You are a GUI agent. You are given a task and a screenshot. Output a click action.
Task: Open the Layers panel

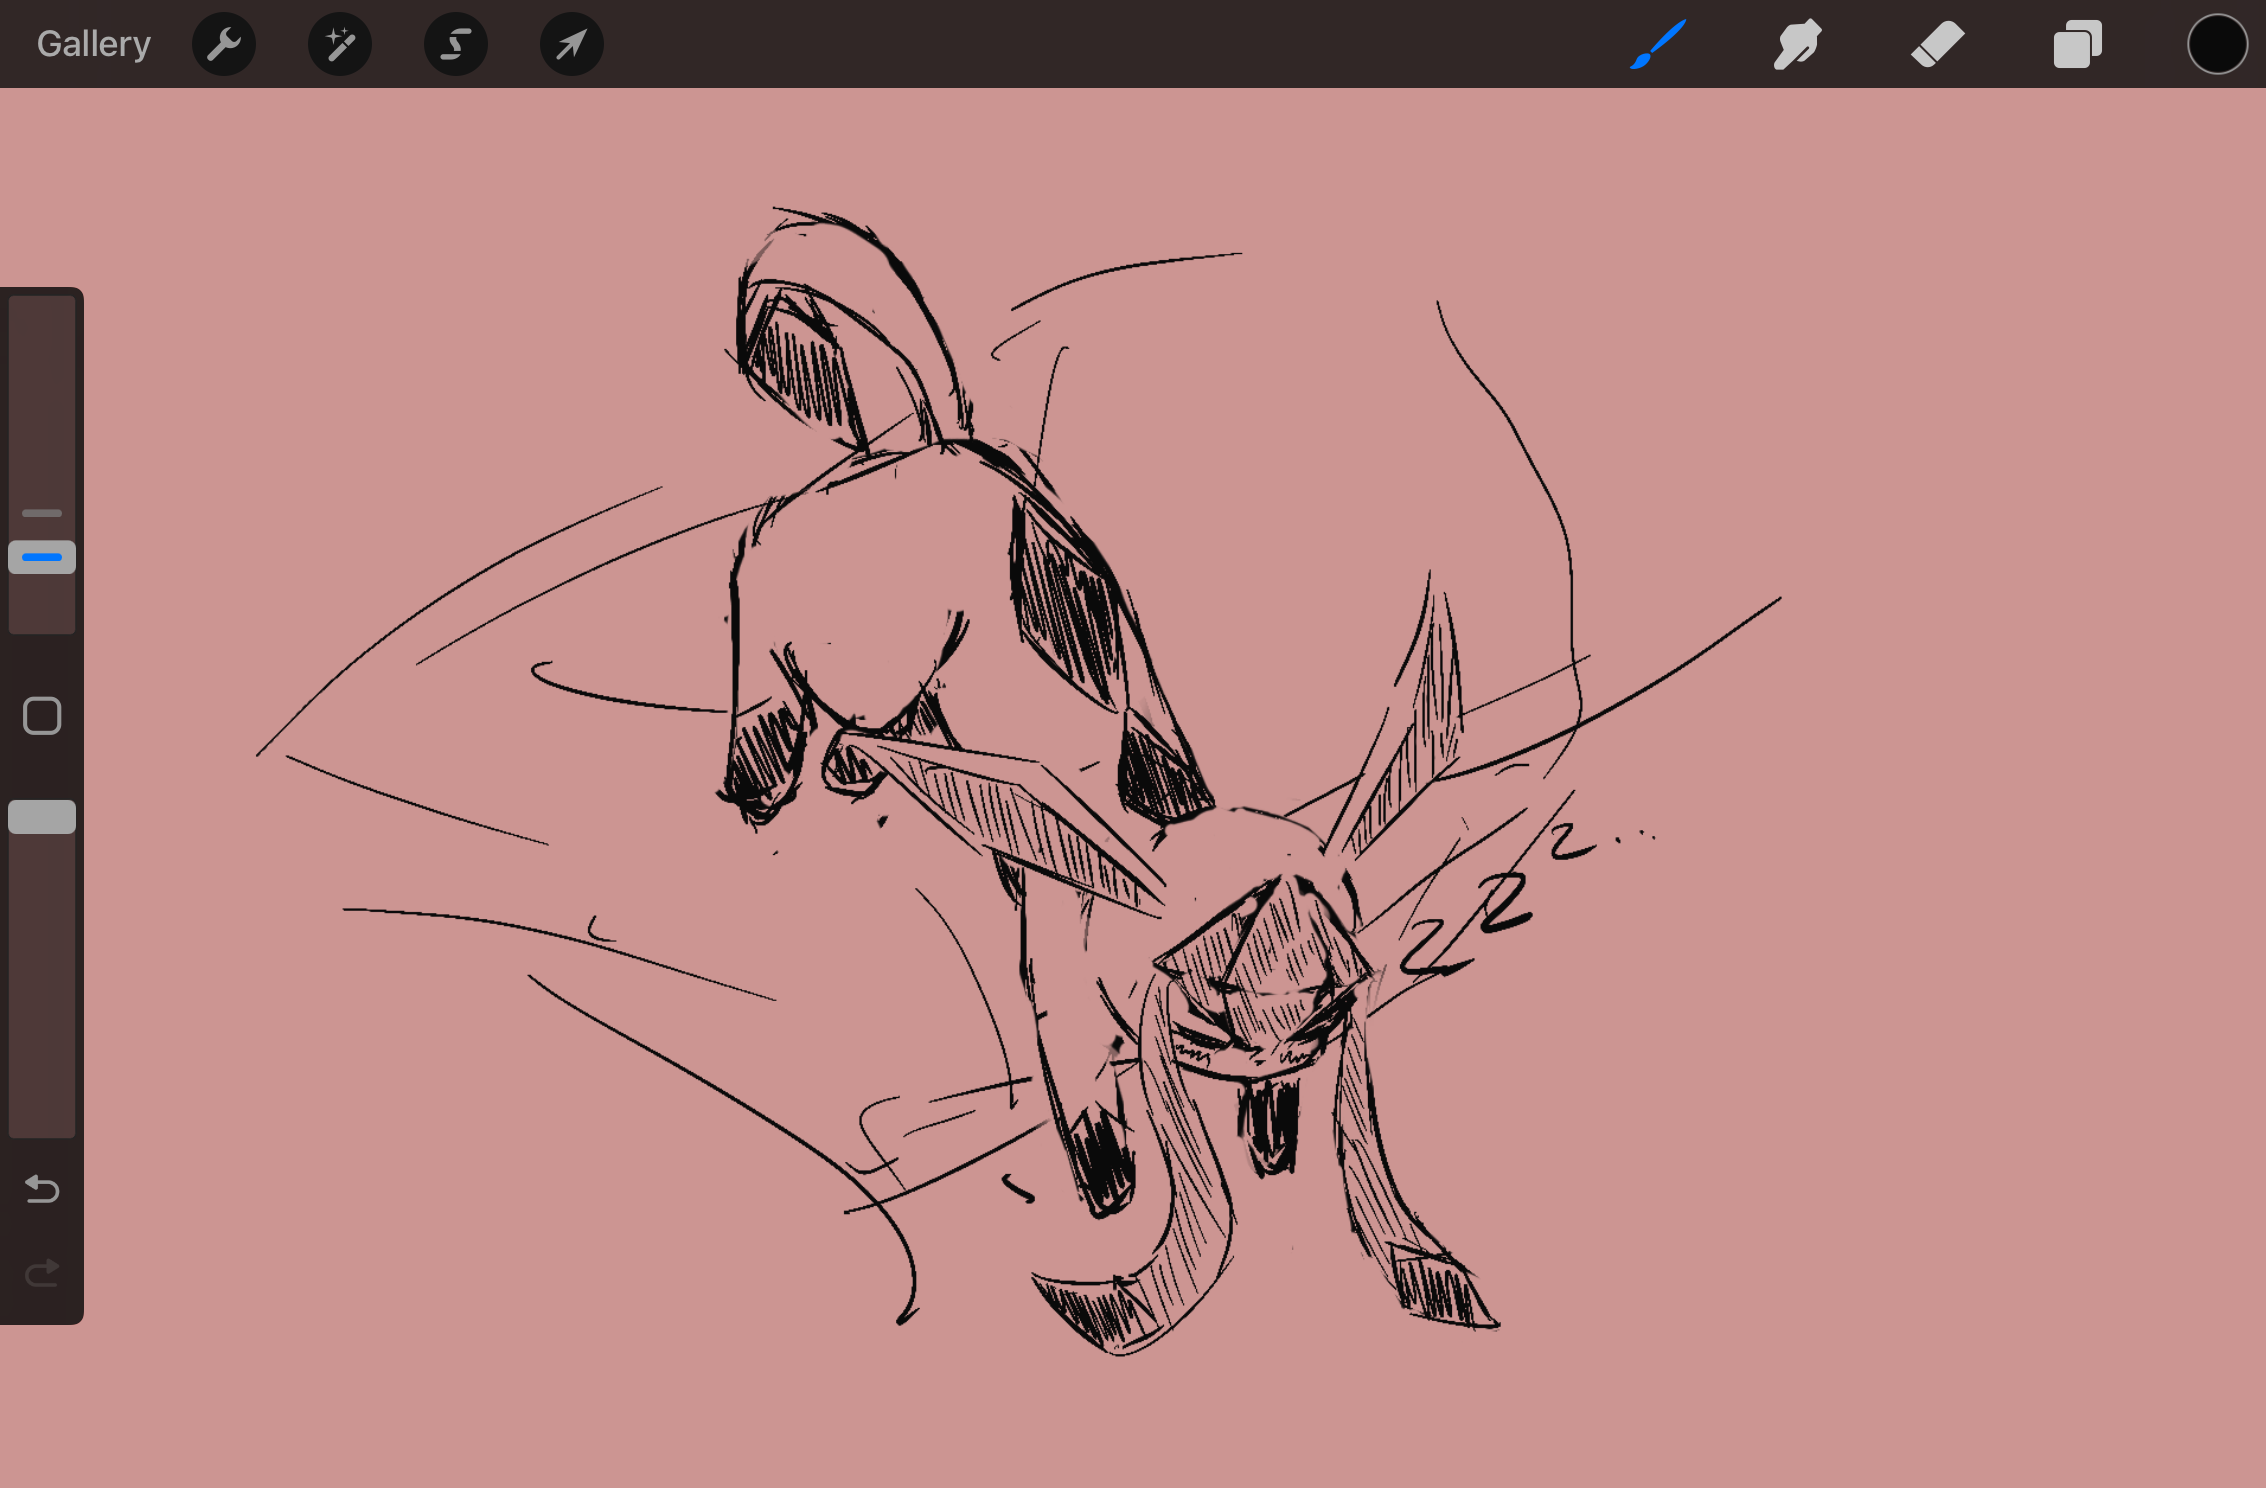(x=2077, y=44)
